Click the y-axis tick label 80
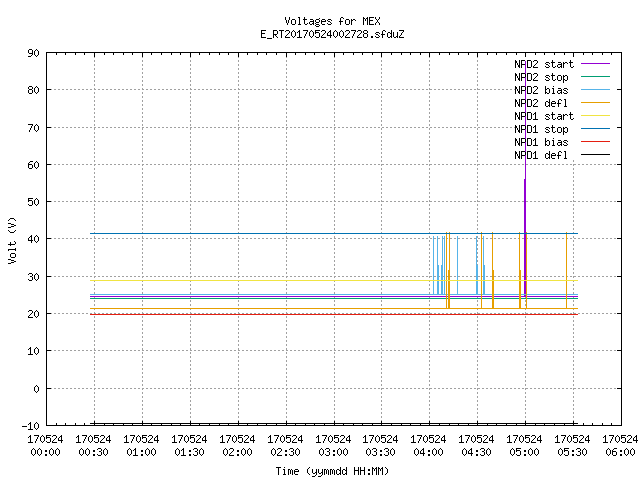 click(x=33, y=90)
